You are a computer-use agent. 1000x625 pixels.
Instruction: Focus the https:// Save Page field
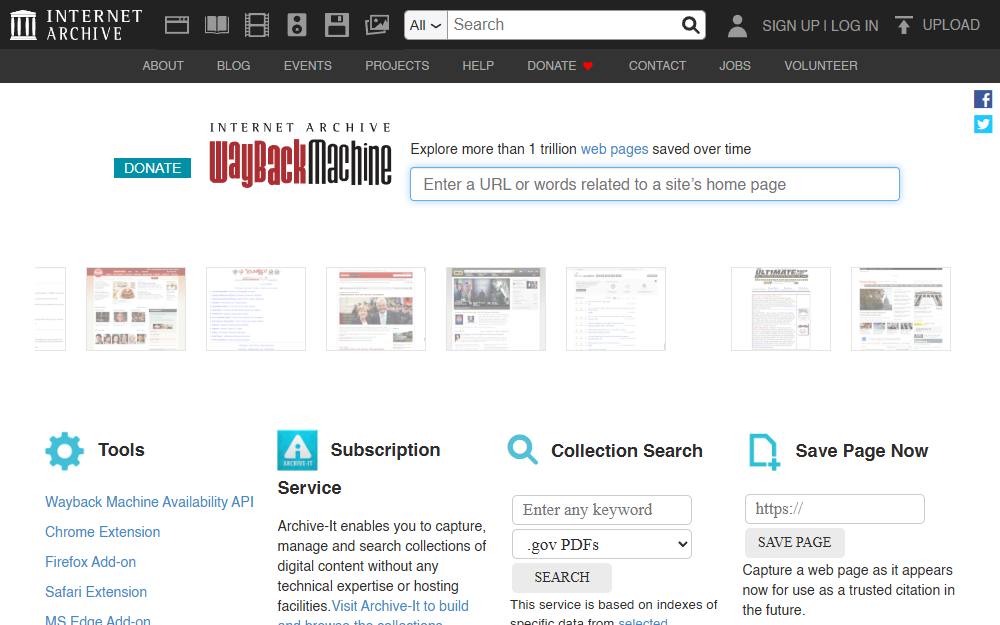(834, 509)
